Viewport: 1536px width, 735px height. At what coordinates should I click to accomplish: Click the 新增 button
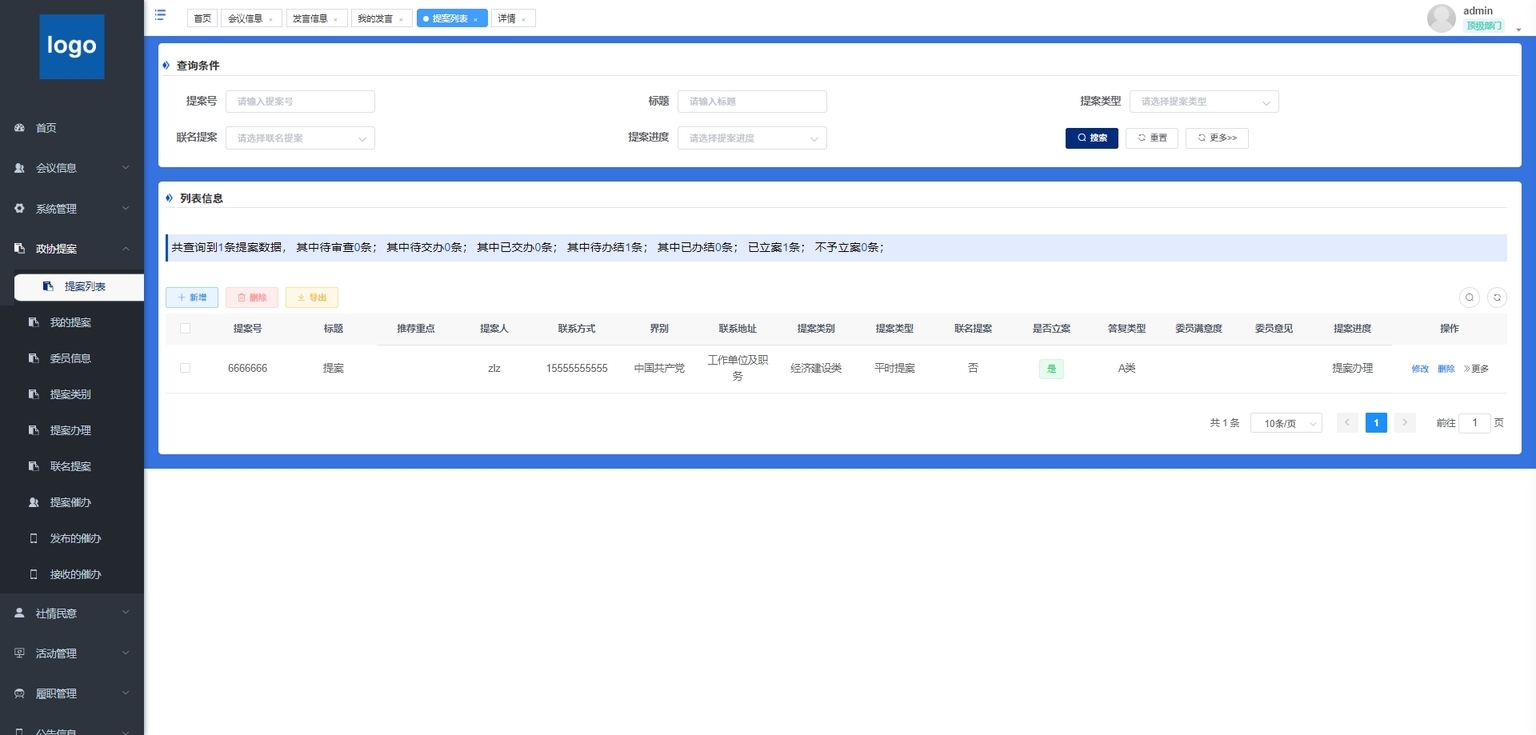(x=192, y=297)
